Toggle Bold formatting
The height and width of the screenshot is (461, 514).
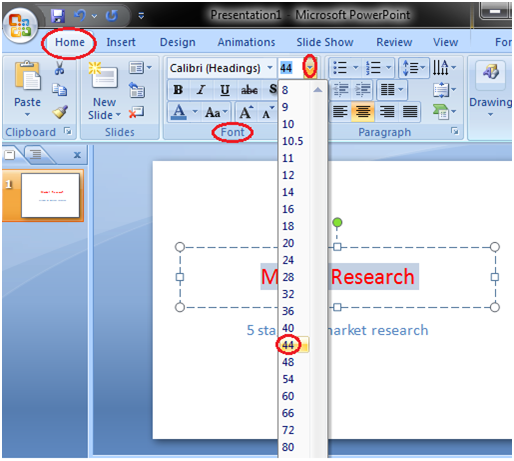pos(178,89)
